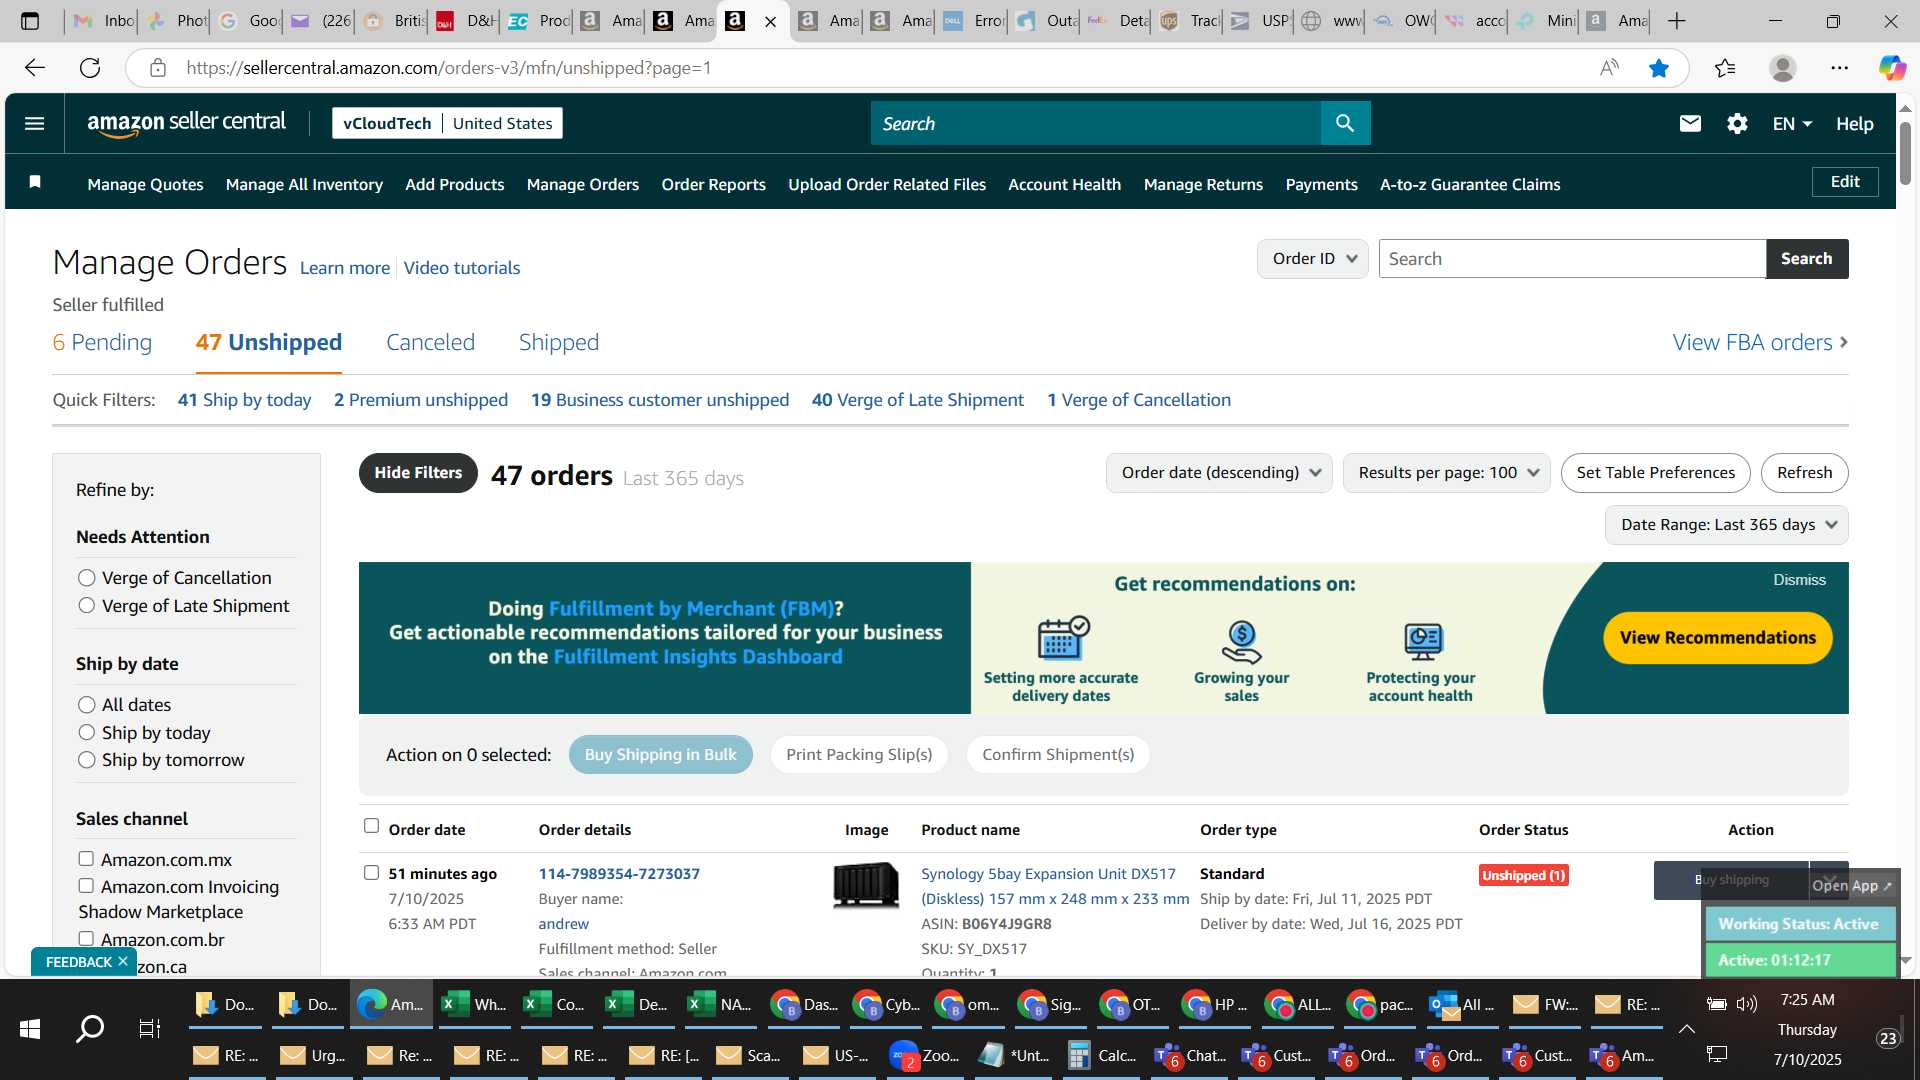The width and height of the screenshot is (1920, 1080).
Task: Open the Copilot icon in browser toolbar
Action: pyautogui.click(x=1892, y=68)
